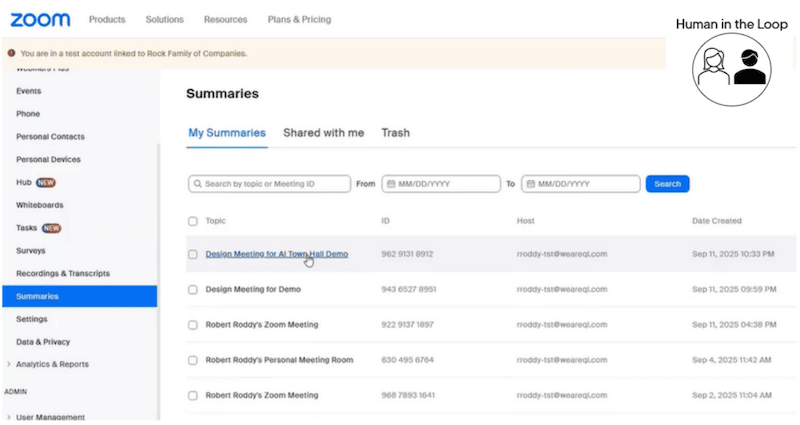Click the Date Created column header

[717, 221]
